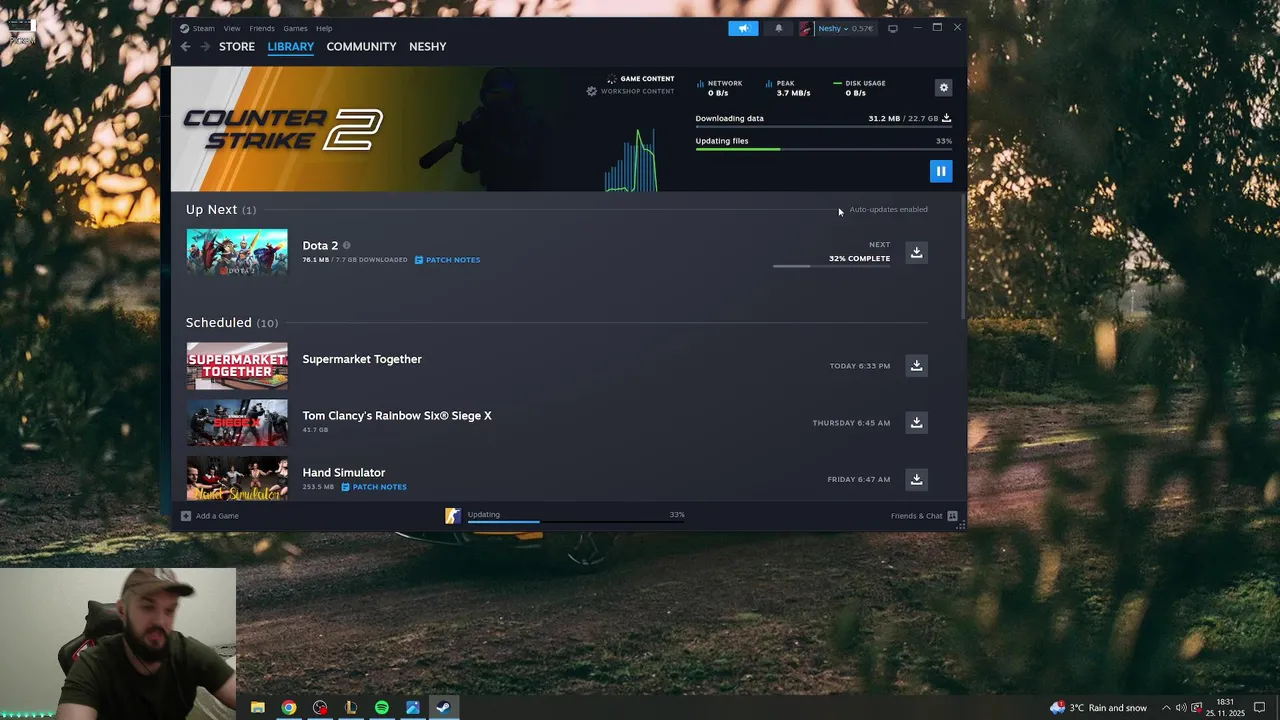Show hidden system tray icons
1280x720 pixels.
(x=1165, y=708)
